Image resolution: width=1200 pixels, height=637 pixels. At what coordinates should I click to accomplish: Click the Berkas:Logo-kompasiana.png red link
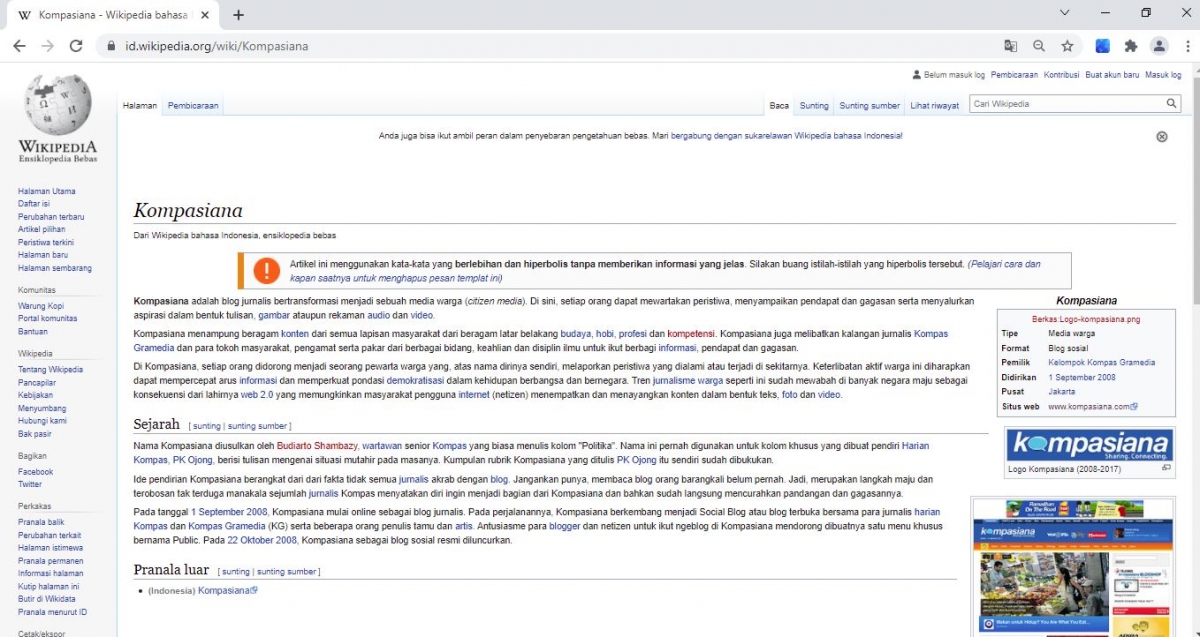coord(1086,319)
